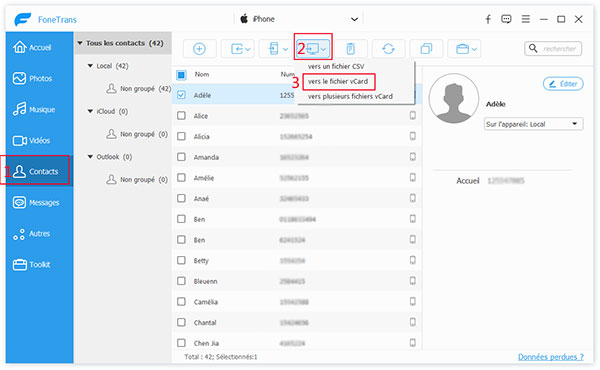Open the Sur l'appareil: Local dropdown
The width and height of the screenshot is (600, 370).
pyautogui.click(x=533, y=124)
